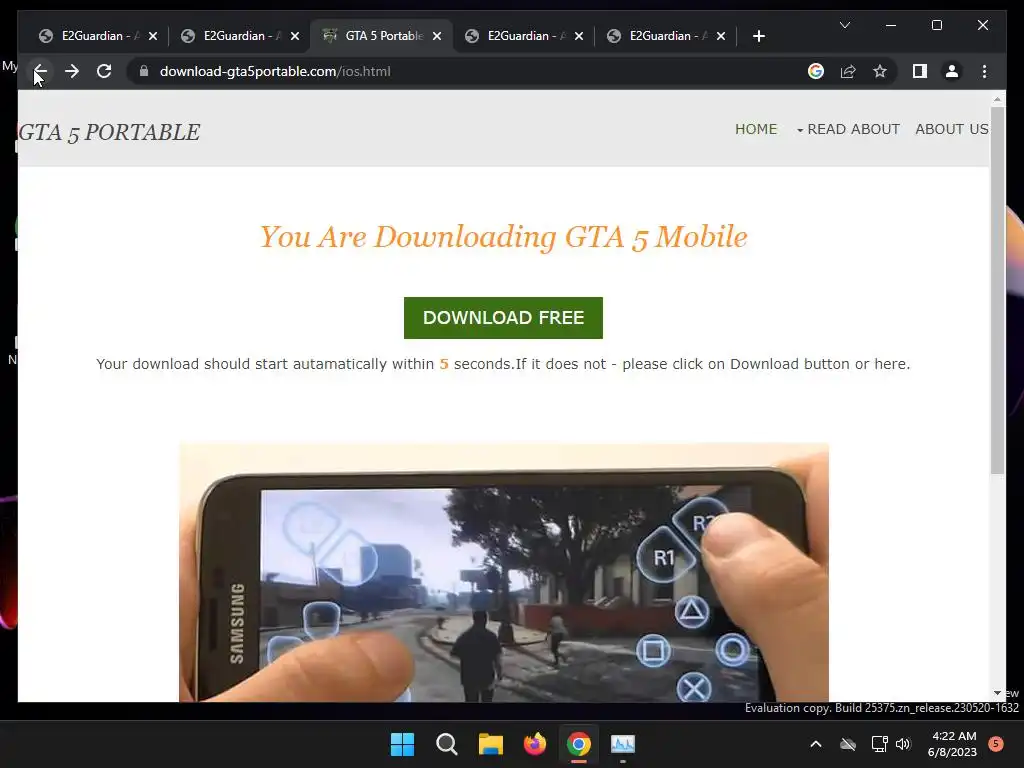Show hidden system tray icons

tap(816, 744)
